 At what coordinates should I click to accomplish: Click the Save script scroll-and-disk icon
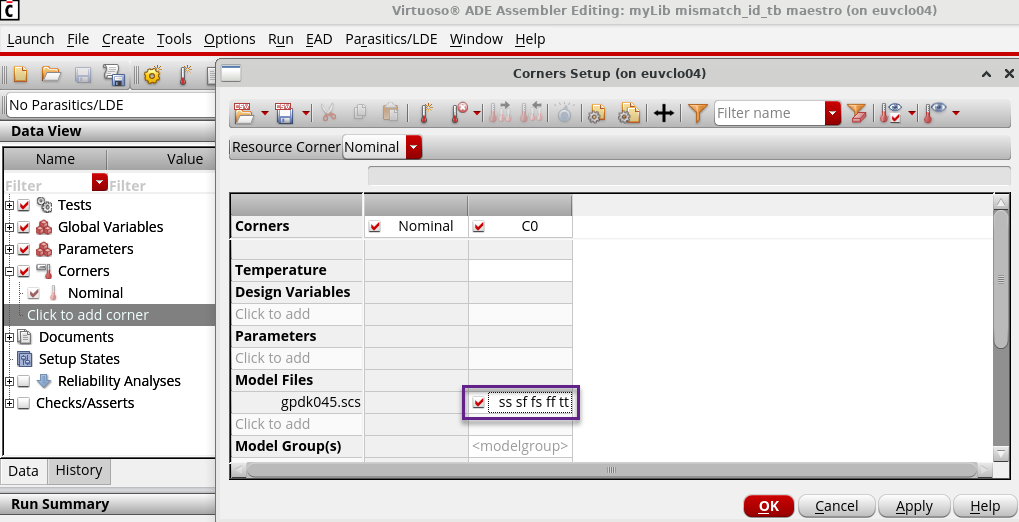(114, 75)
